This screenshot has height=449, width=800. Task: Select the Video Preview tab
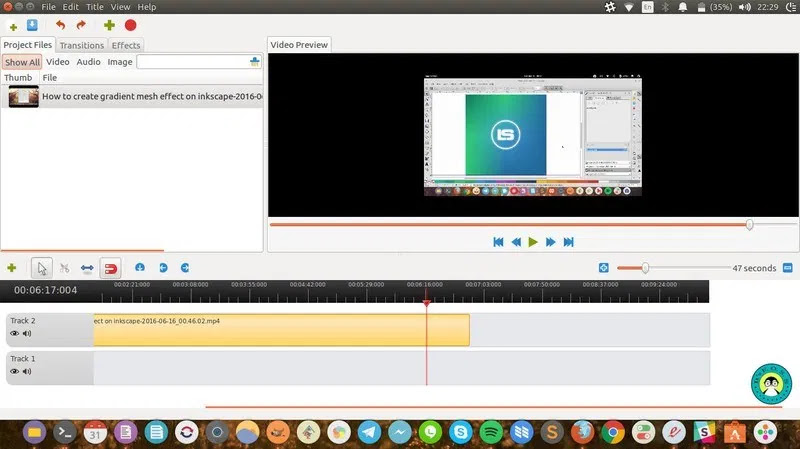coord(299,45)
